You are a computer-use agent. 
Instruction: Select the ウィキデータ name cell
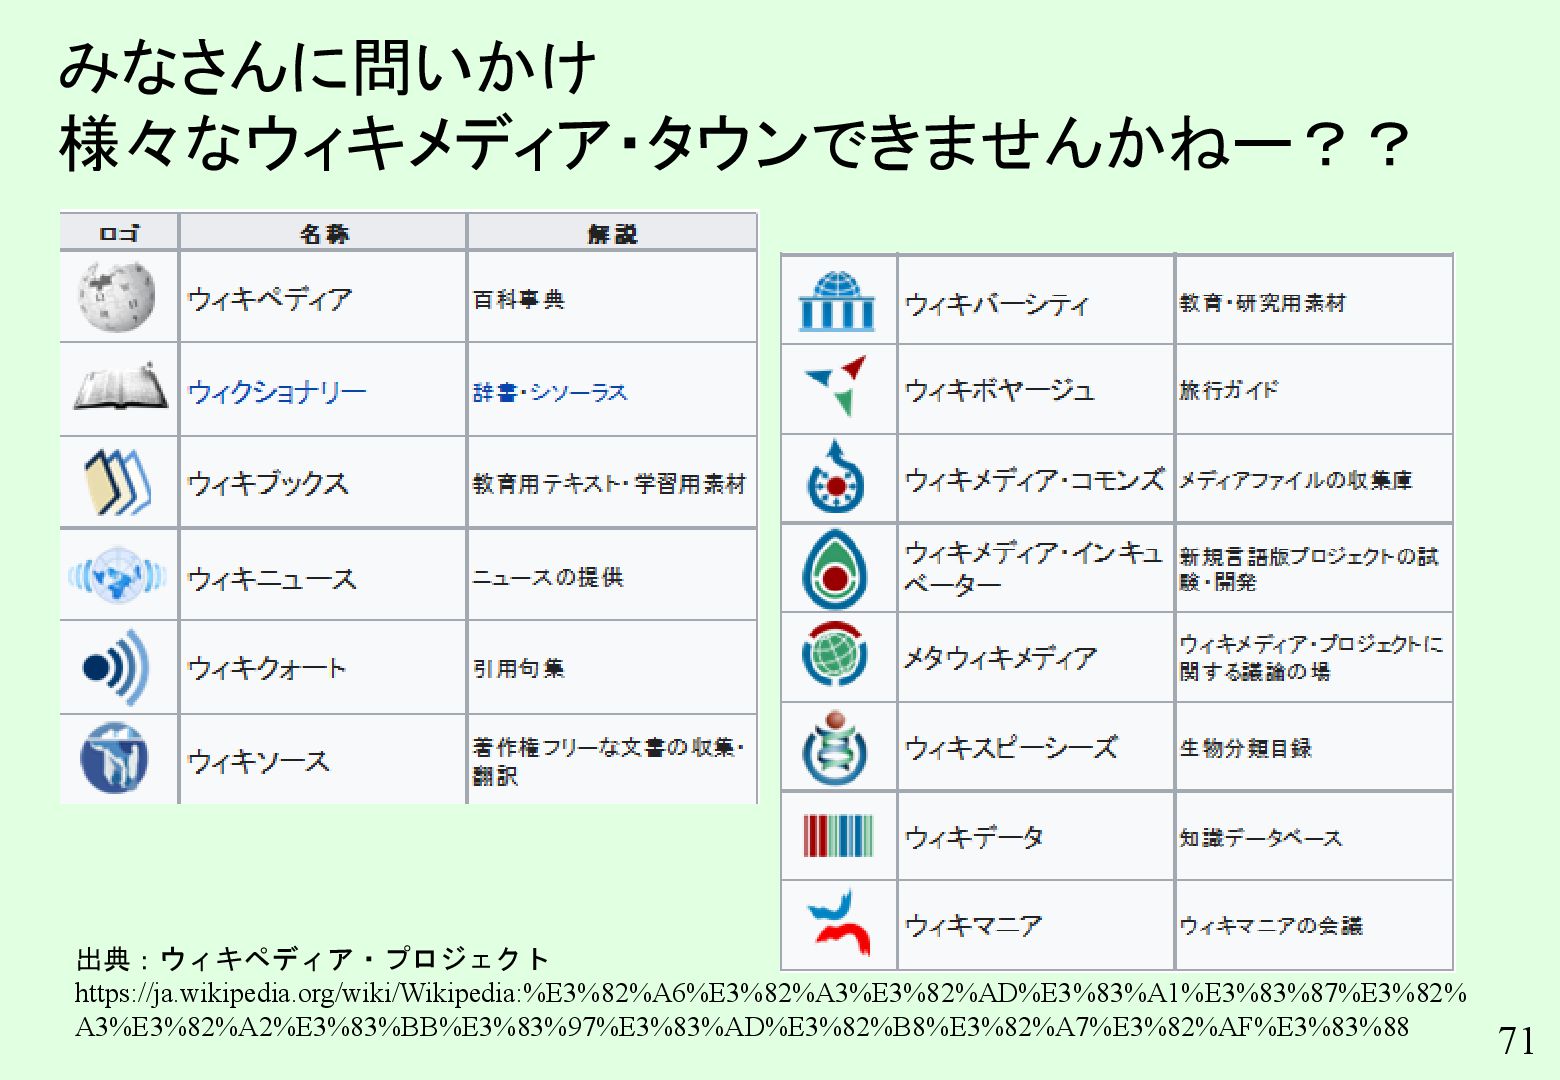point(1036,836)
